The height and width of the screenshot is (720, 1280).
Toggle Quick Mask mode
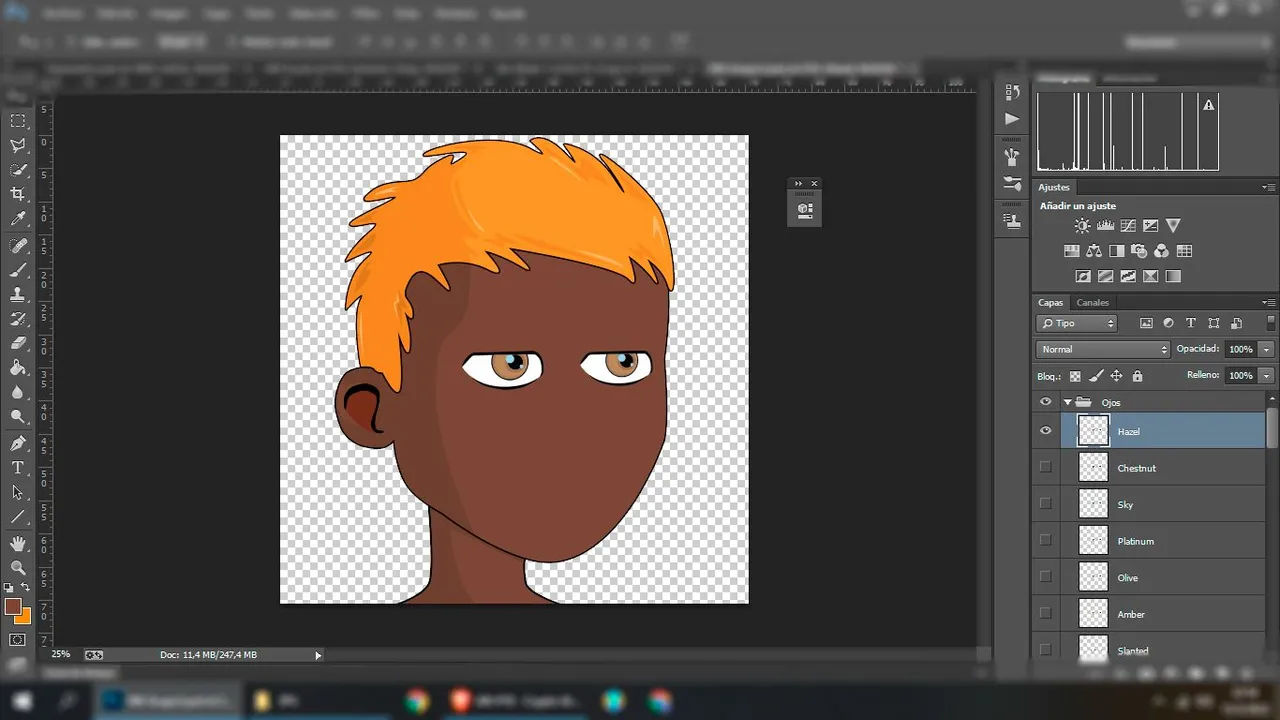coord(18,639)
